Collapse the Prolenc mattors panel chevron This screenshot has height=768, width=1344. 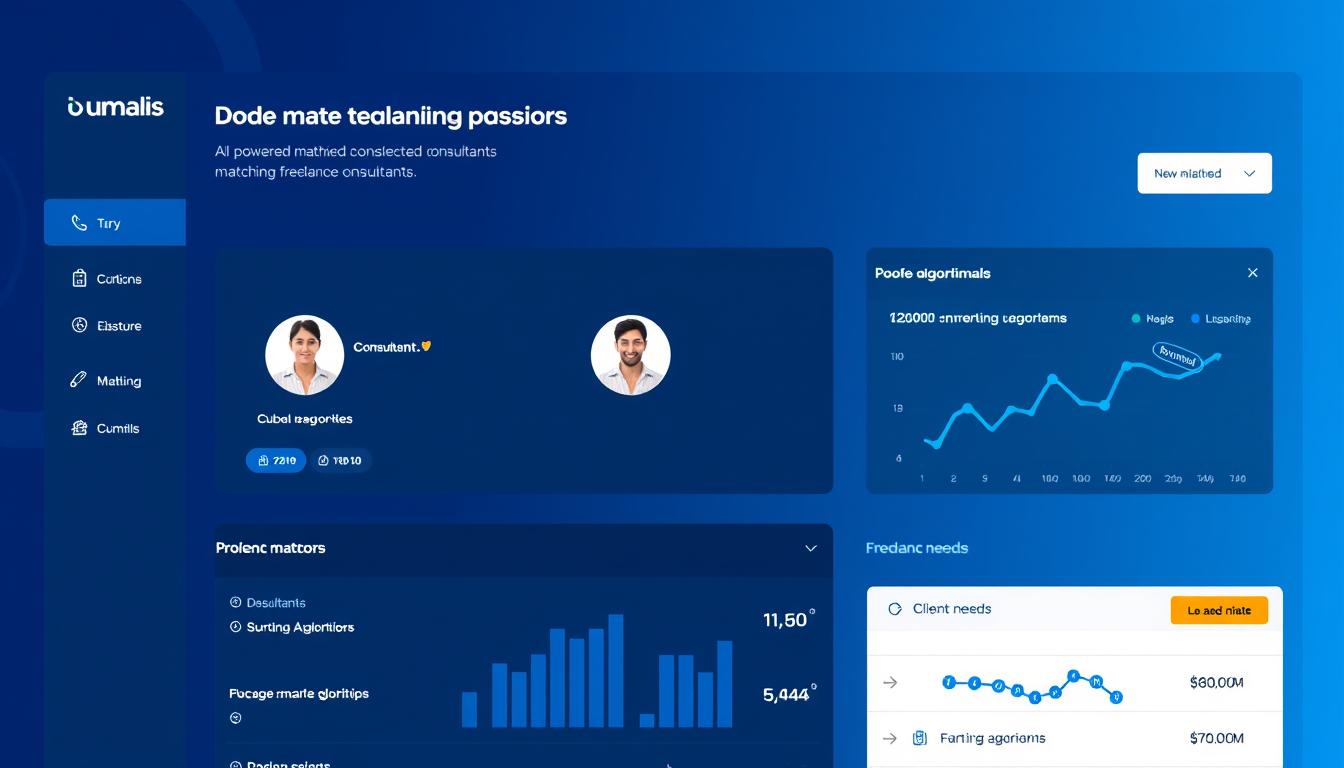click(810, 548)
